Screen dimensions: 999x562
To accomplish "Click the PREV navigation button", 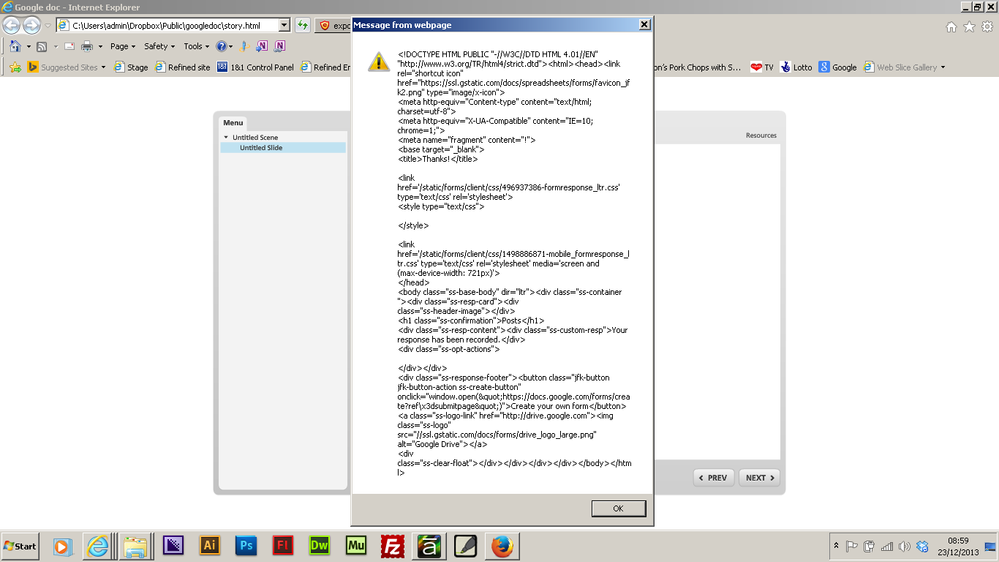I will pos(714,477).
